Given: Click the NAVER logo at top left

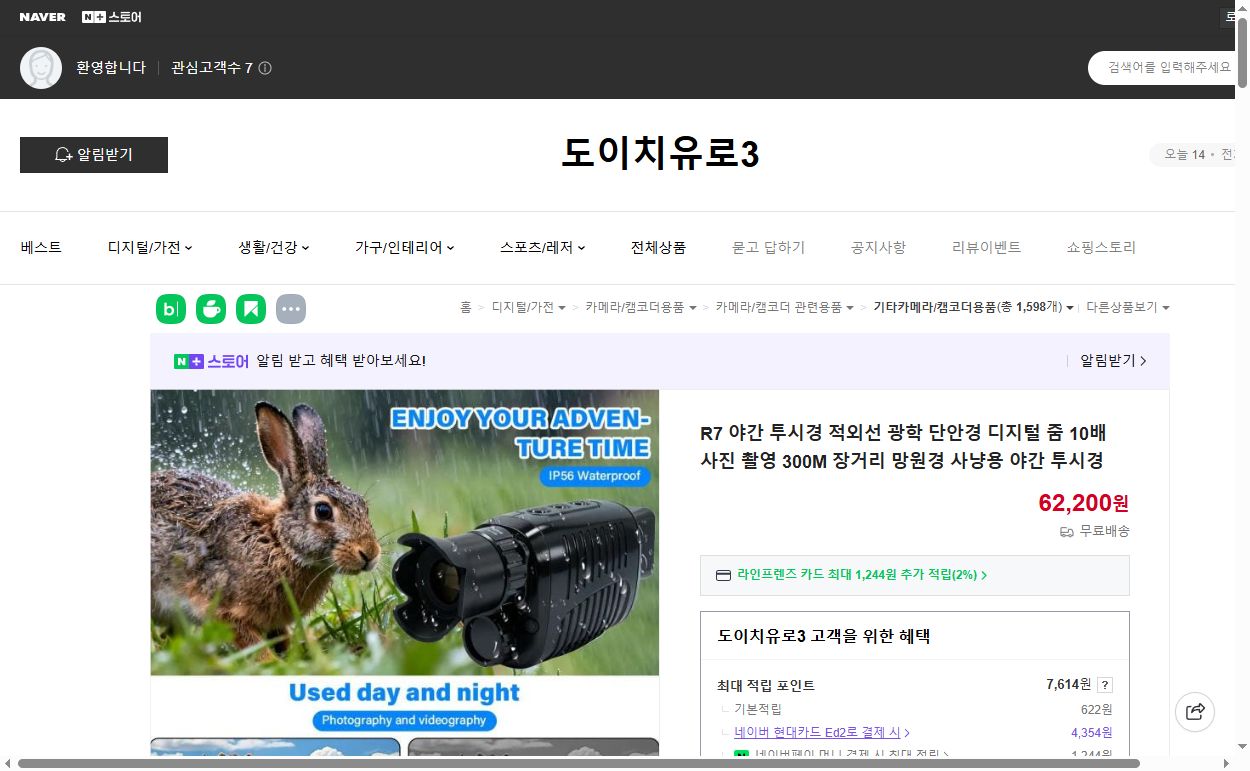Looking at the screenshot, I should tap(41, 16).
